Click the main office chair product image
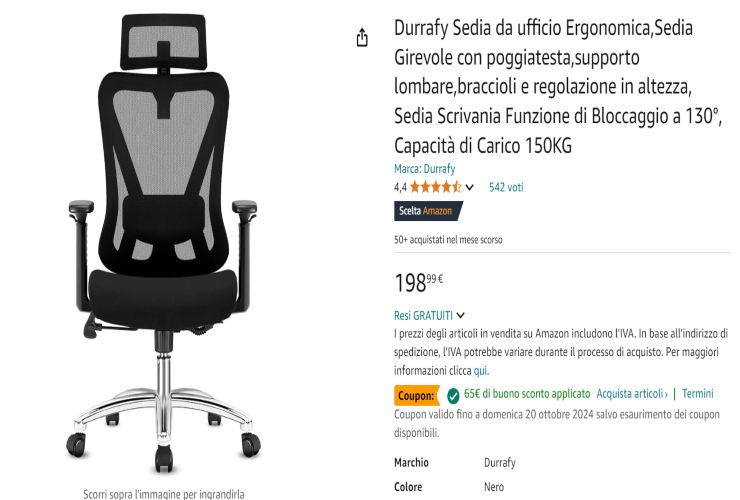740x500 pixels. coord(163,243)
